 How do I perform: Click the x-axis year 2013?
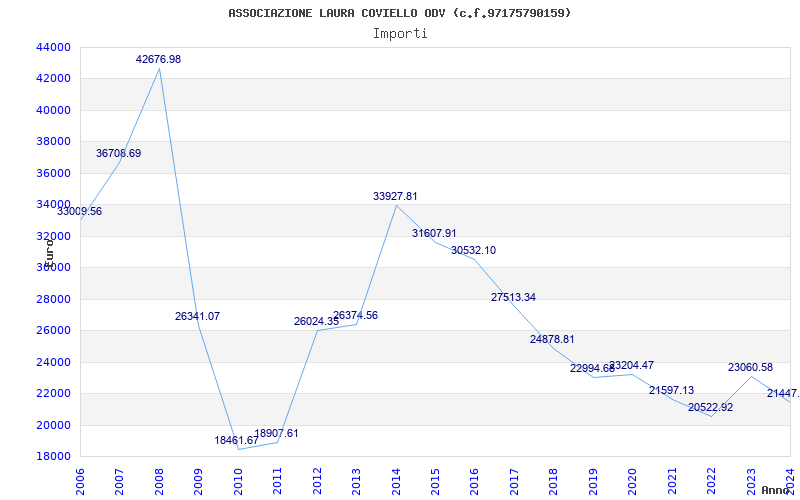[x=356, y=482]
